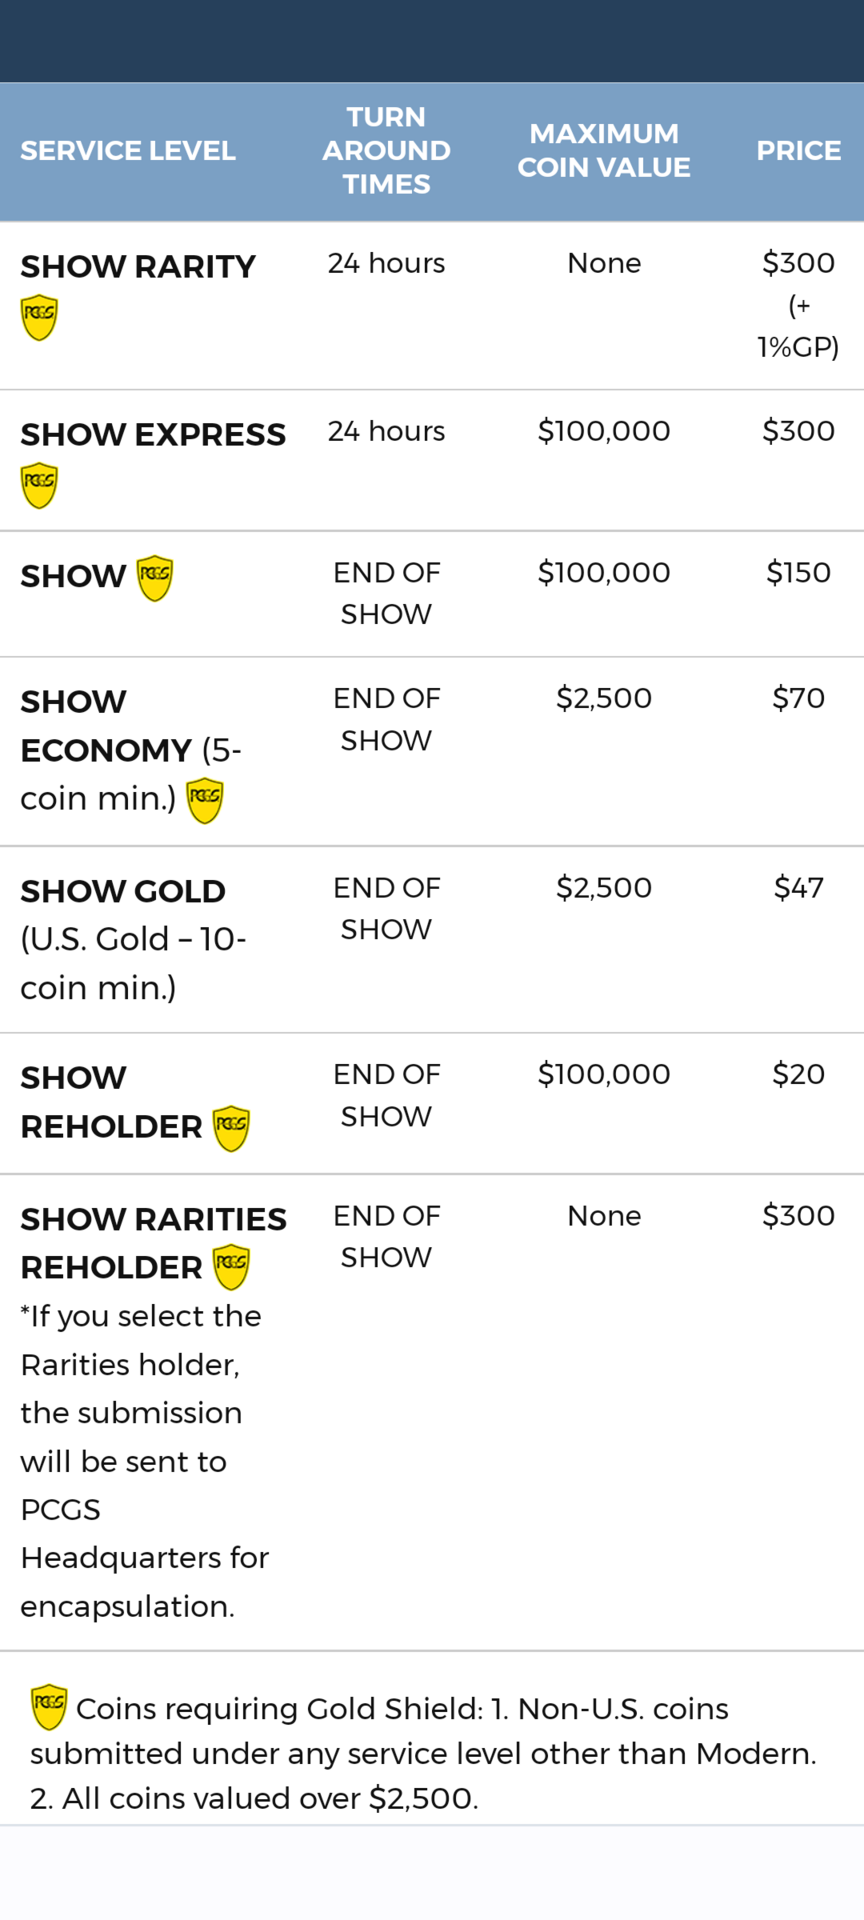Click the Show Economy Gold Shield icon
This screenshot has width=864, height=1920.
(x=205, y=800)
